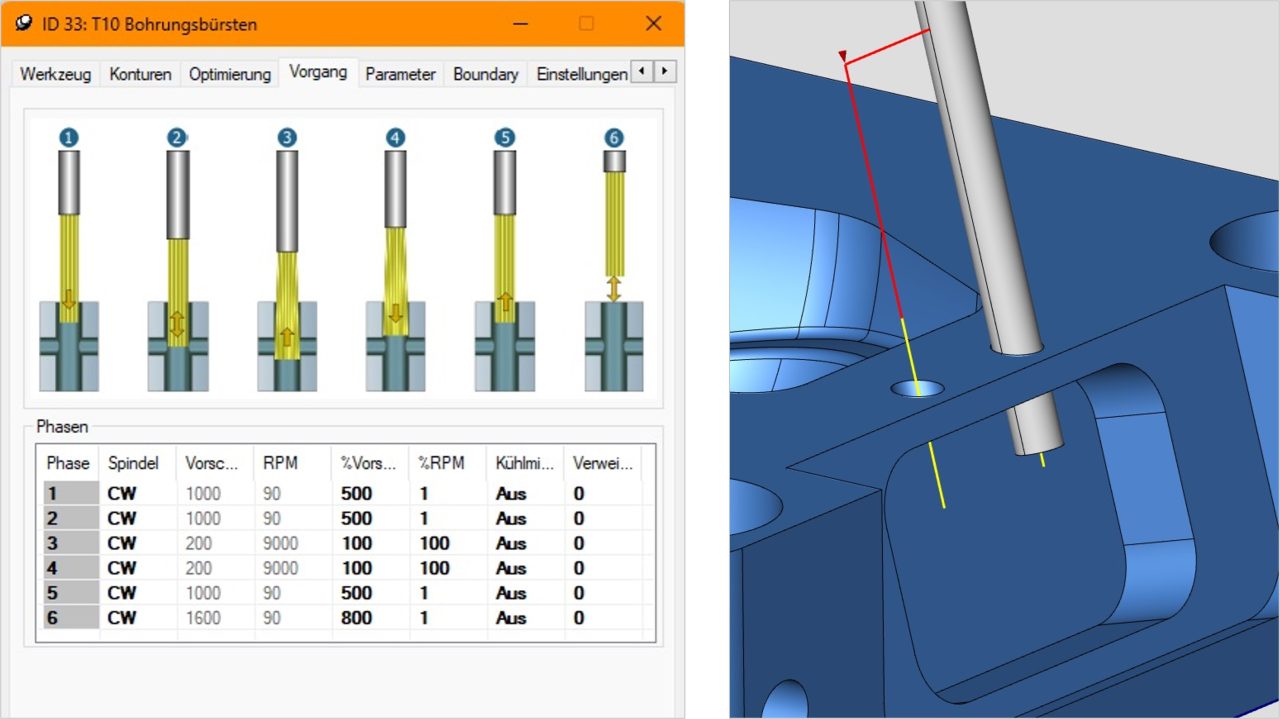Image resolution: width=1280 pixels, height=719 pixels.
Task: Open Spindel CW cell for phase 6
Action: pyautogui.click(x=122, y=618)
